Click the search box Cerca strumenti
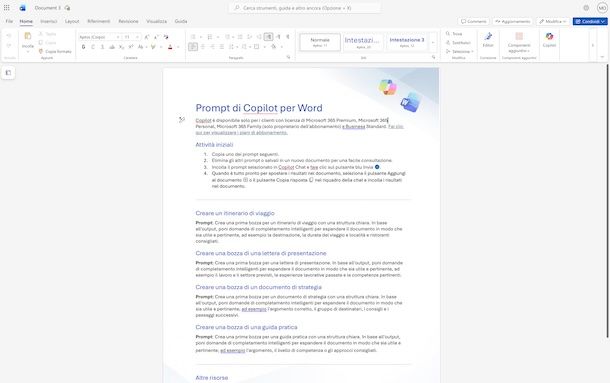This screenshot has width=610, height=383. click(x=305, y=8)
